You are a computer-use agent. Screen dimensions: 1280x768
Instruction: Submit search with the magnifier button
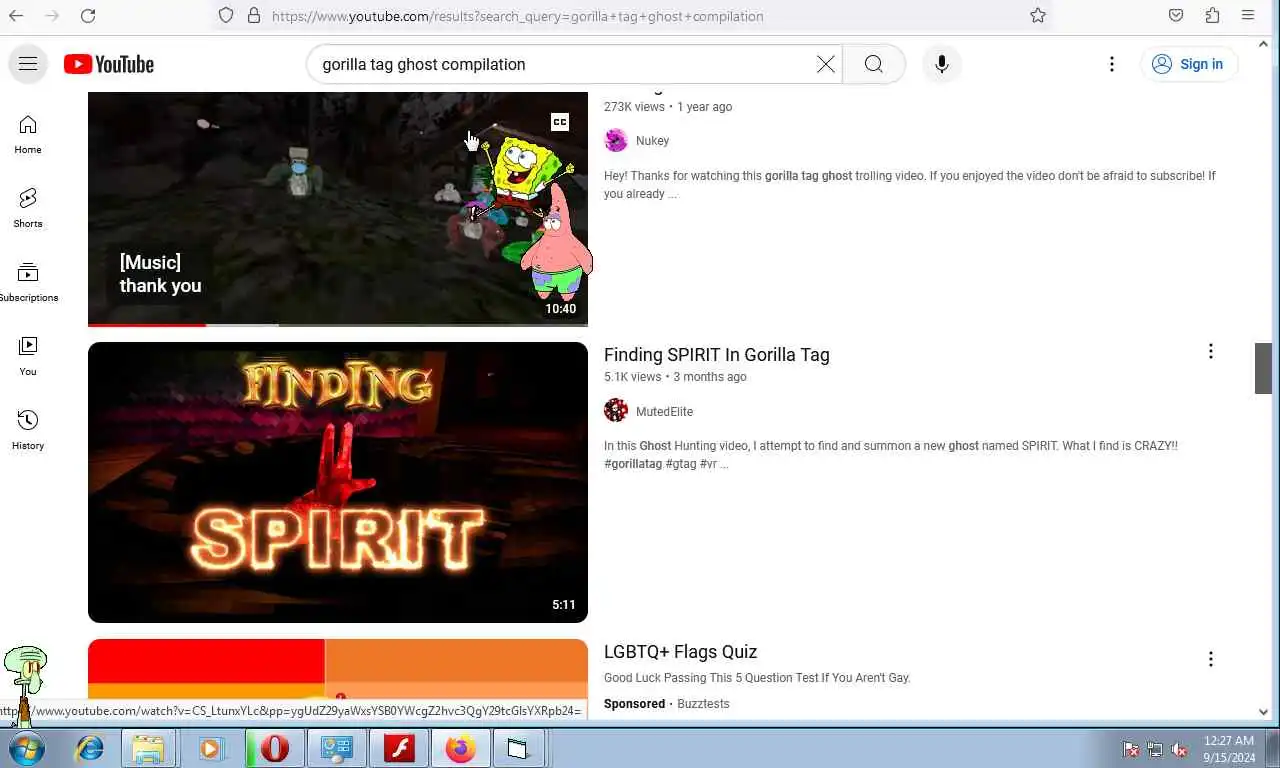pyautogui.click(x=874, y=64)
